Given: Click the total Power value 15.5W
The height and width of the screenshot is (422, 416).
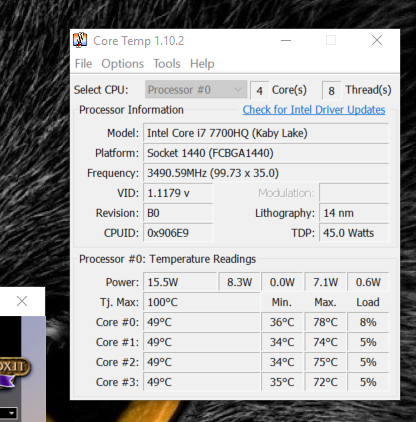Looking at the screenshot, I should coord(180,282).
